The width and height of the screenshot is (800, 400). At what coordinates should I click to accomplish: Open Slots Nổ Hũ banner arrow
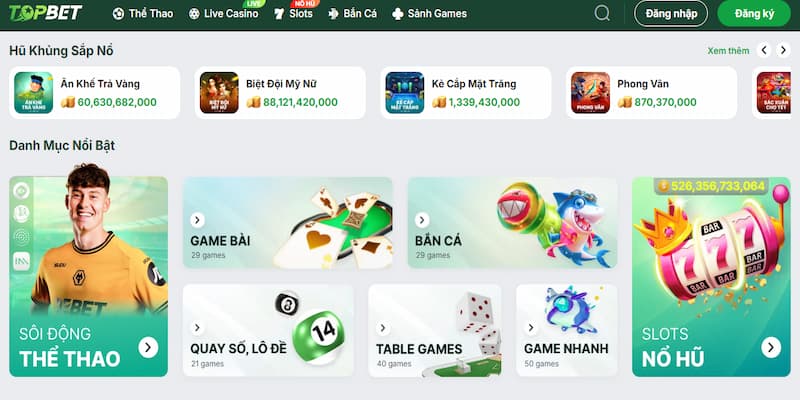click(771, 347)
